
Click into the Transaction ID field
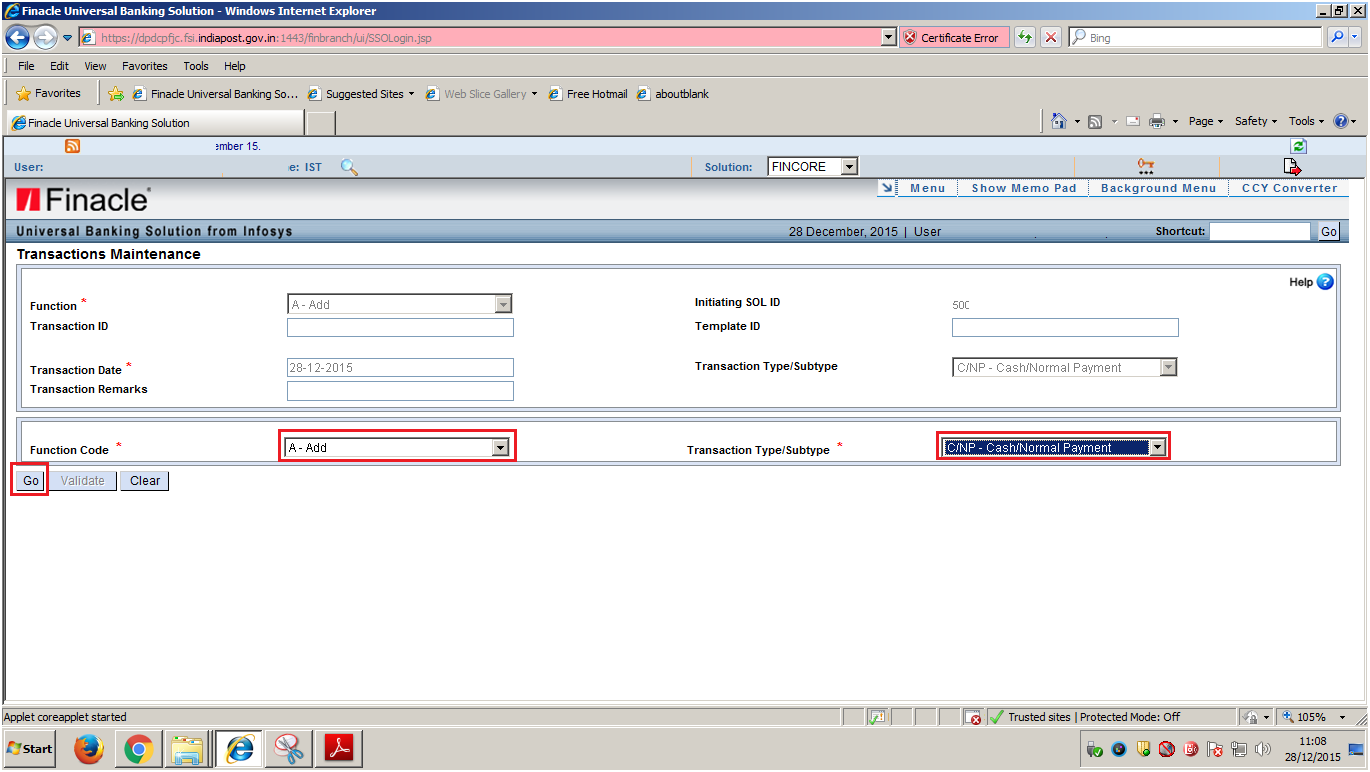400,328
